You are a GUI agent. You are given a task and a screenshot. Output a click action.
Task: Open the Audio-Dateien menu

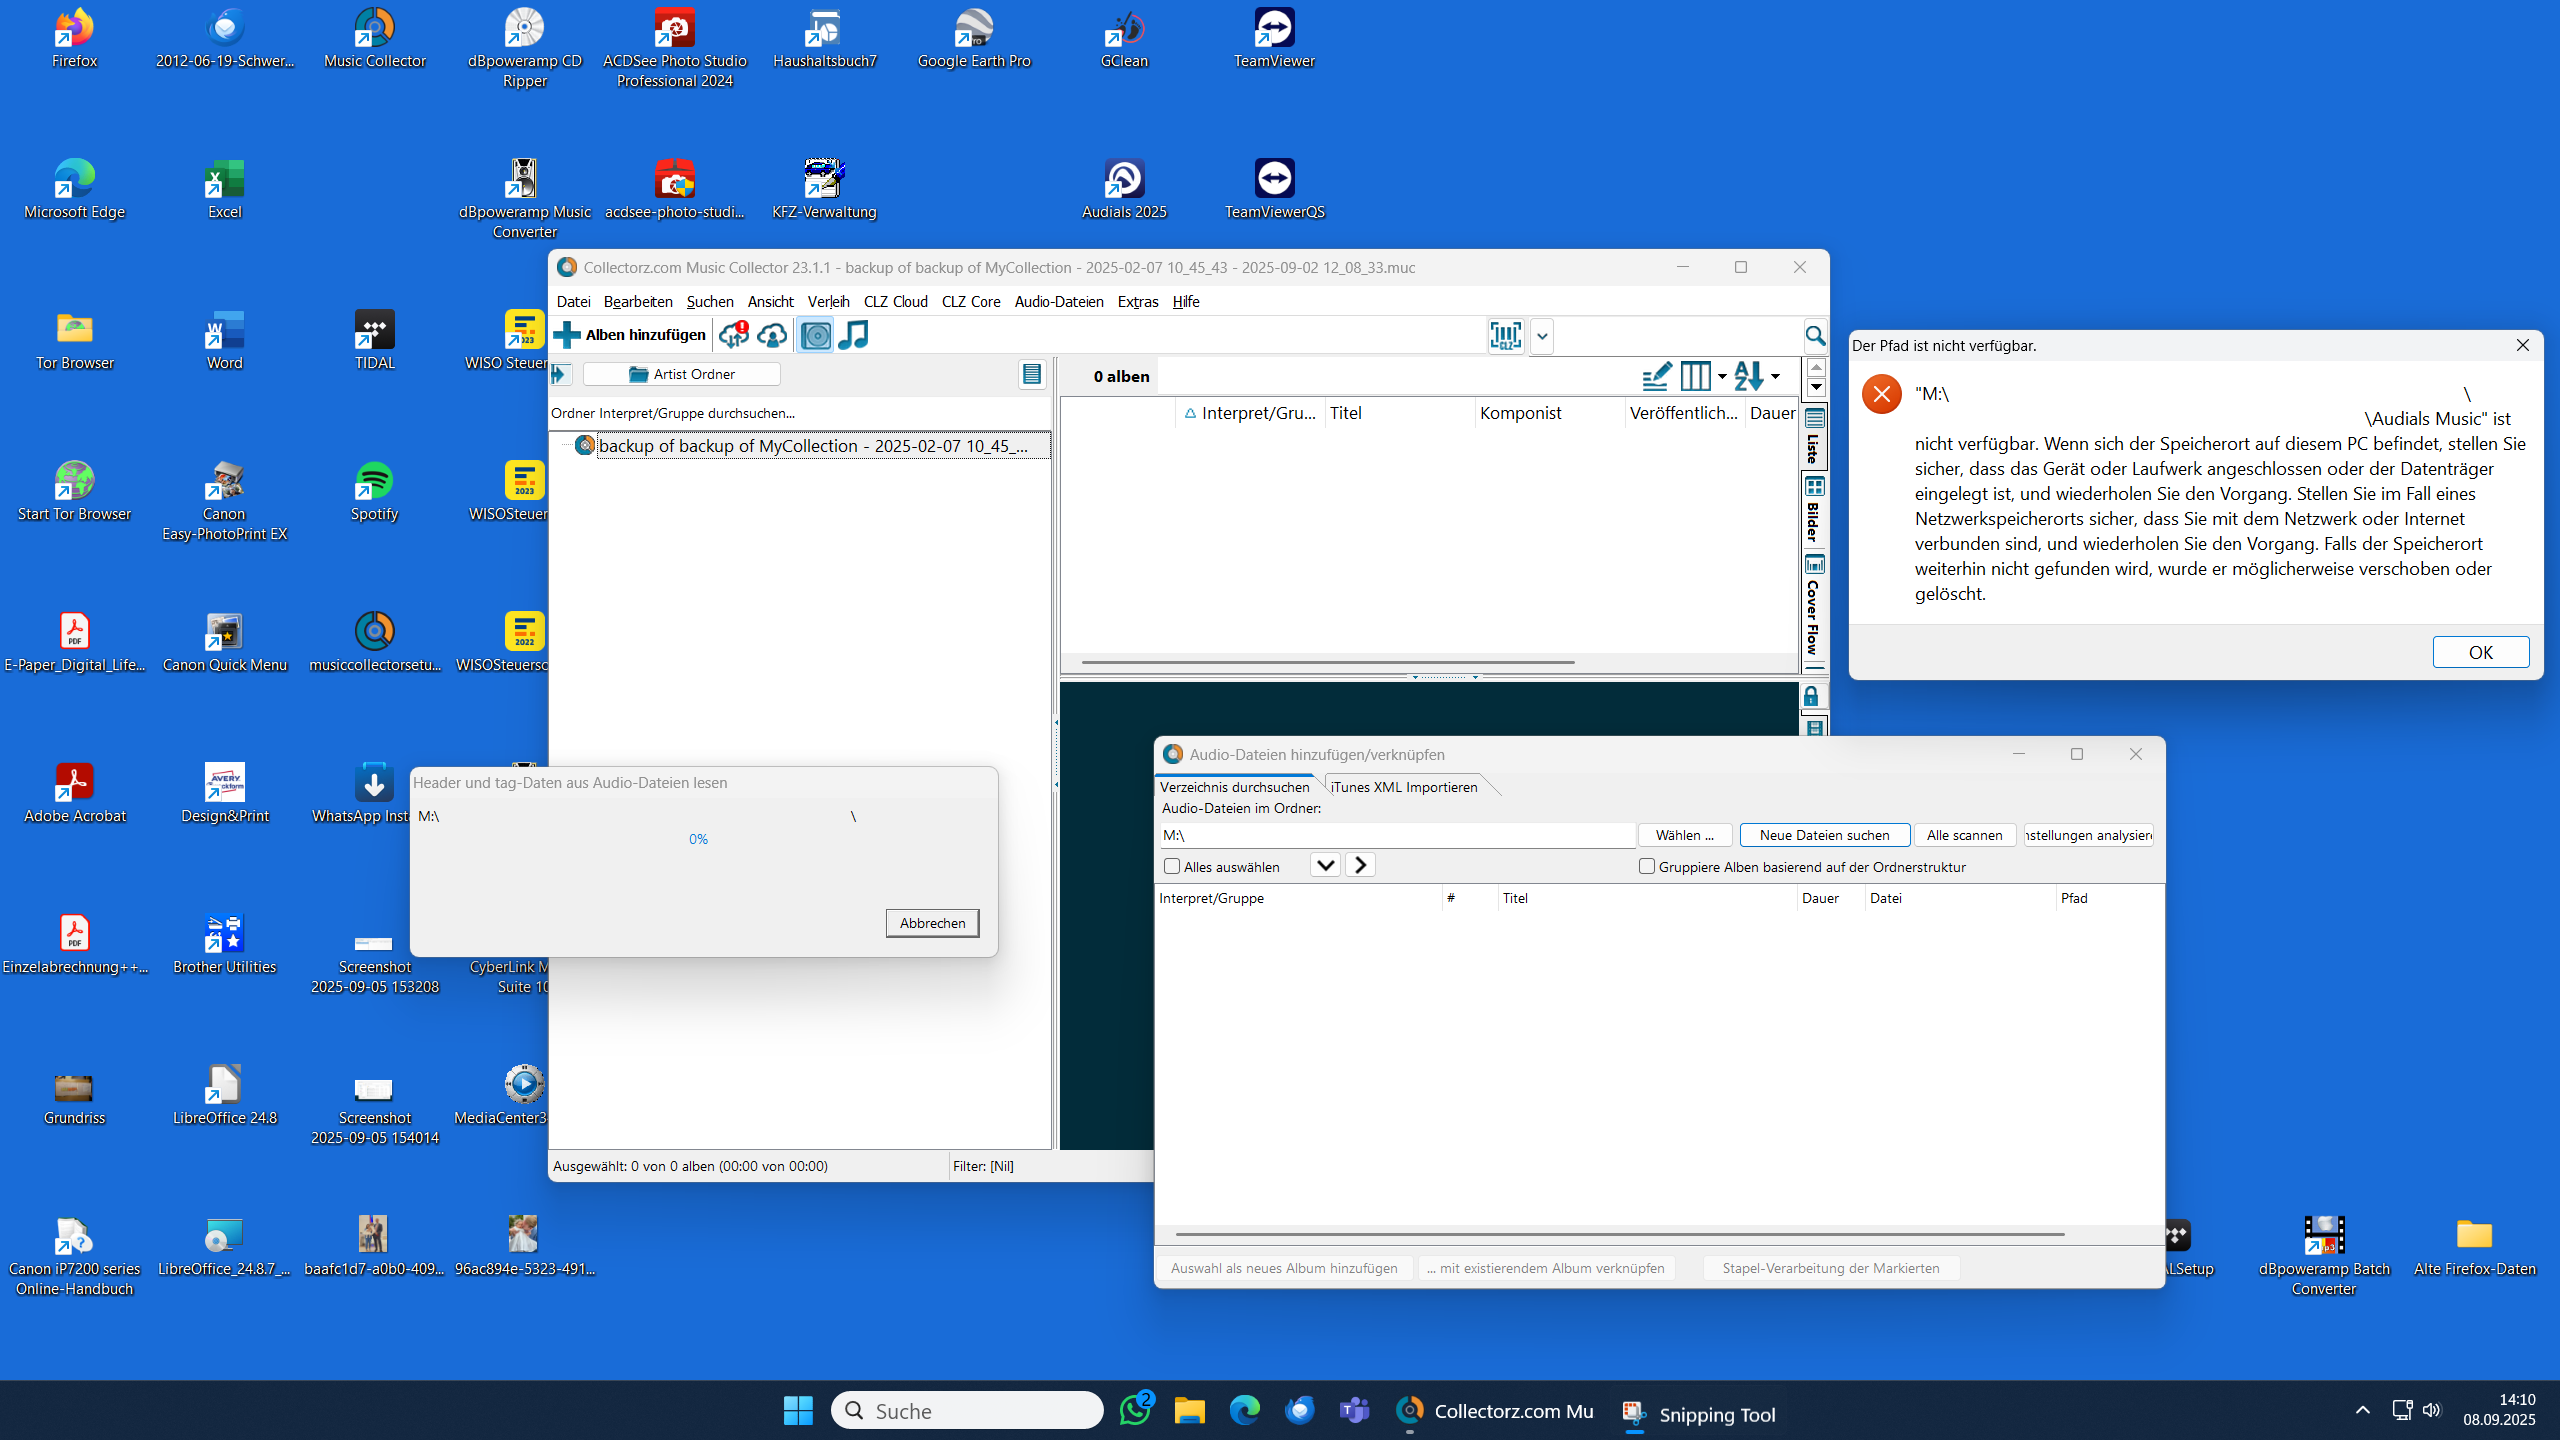click(1058, 301)
